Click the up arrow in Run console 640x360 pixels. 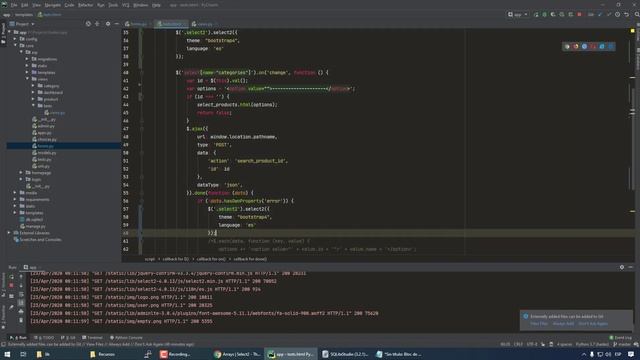(x=21, y=277)
